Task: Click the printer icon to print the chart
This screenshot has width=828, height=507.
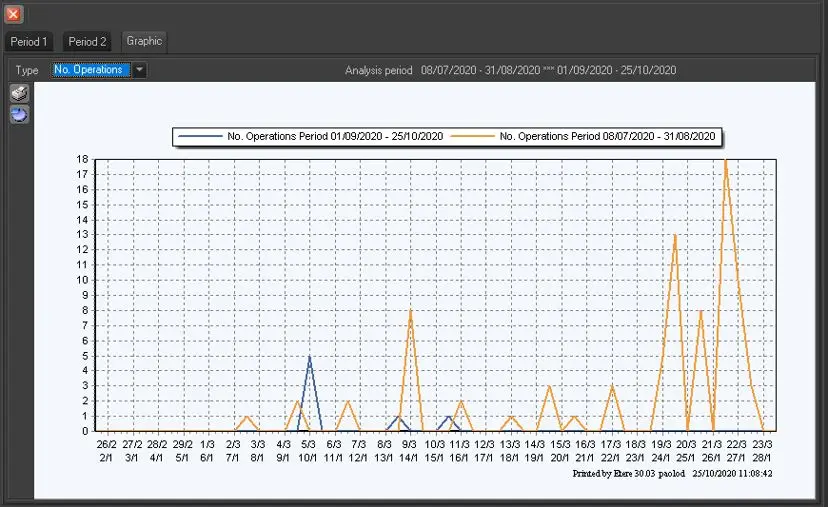Action: tap(19, 93)
